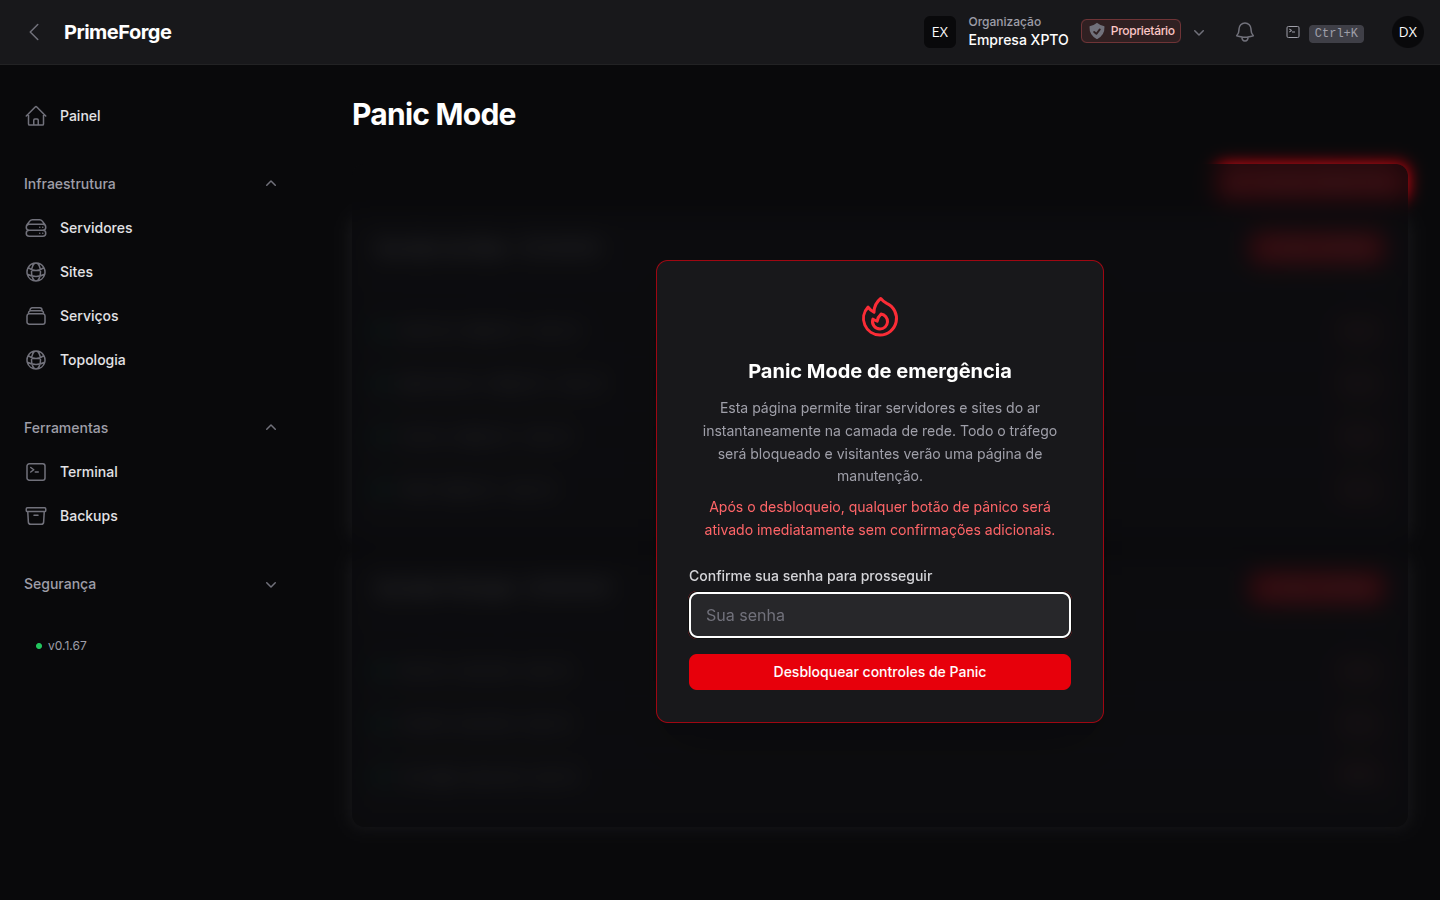This screenshot has height=900, width=1440.
Task: Click the Backups archive icon
Action: (x=36, y=516)
